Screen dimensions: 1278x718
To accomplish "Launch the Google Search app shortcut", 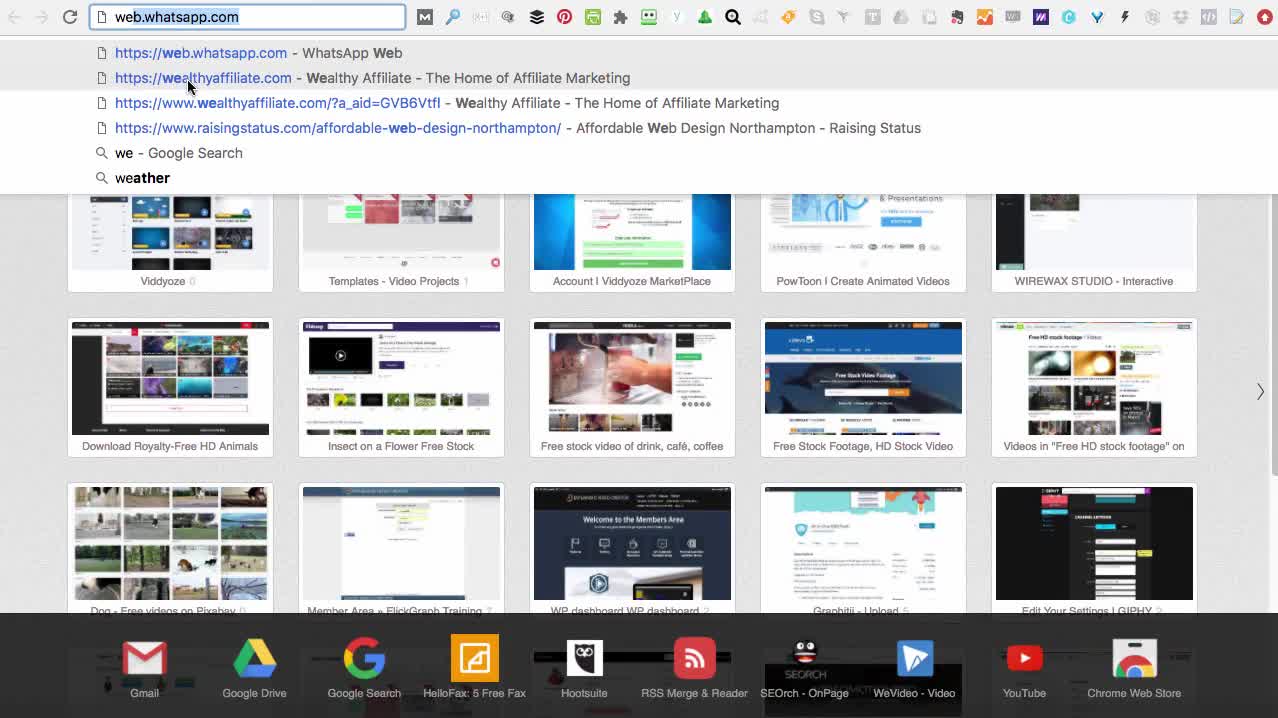I will 364,668.
